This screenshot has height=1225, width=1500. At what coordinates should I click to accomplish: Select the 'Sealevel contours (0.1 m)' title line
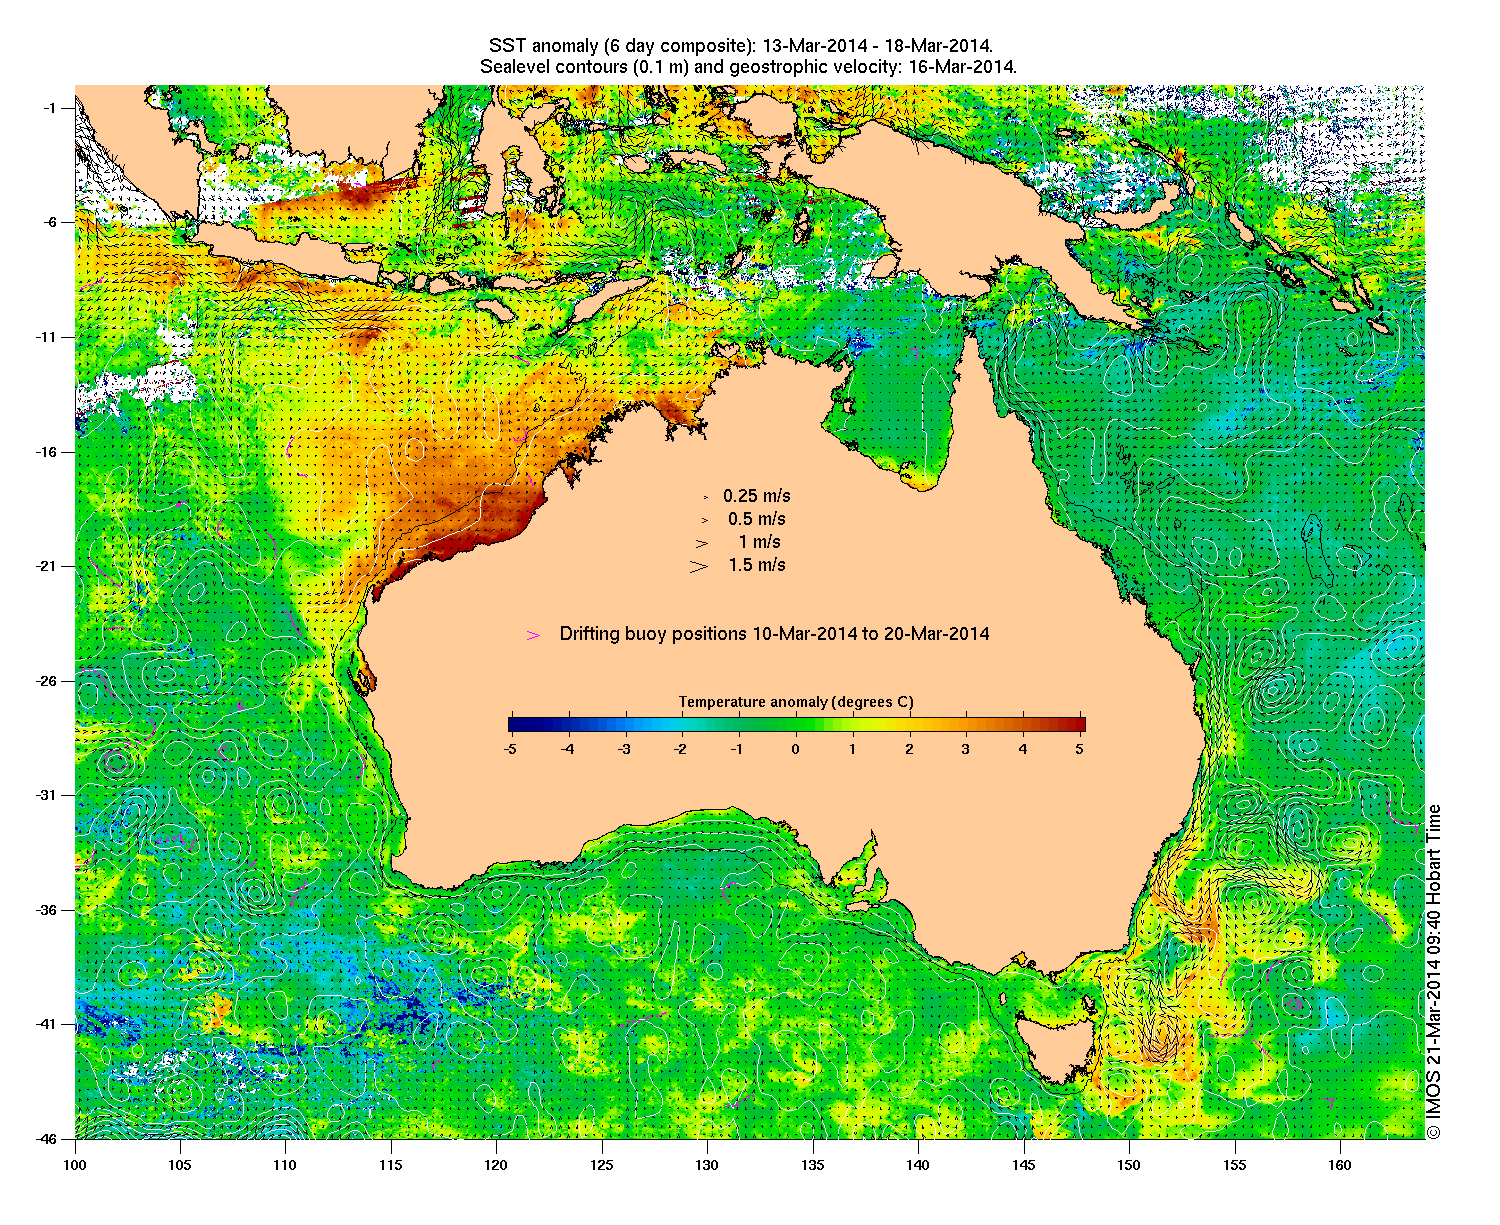[x=748, y=67]
